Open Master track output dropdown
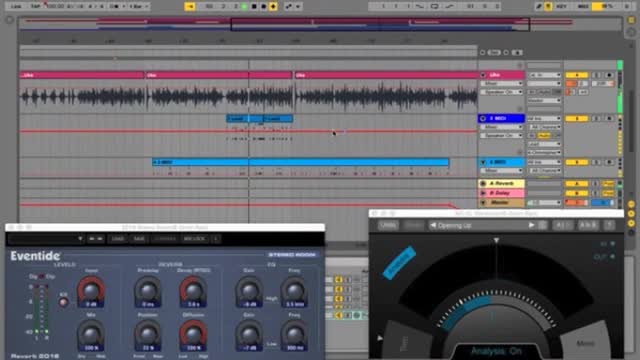 point(544,202)
